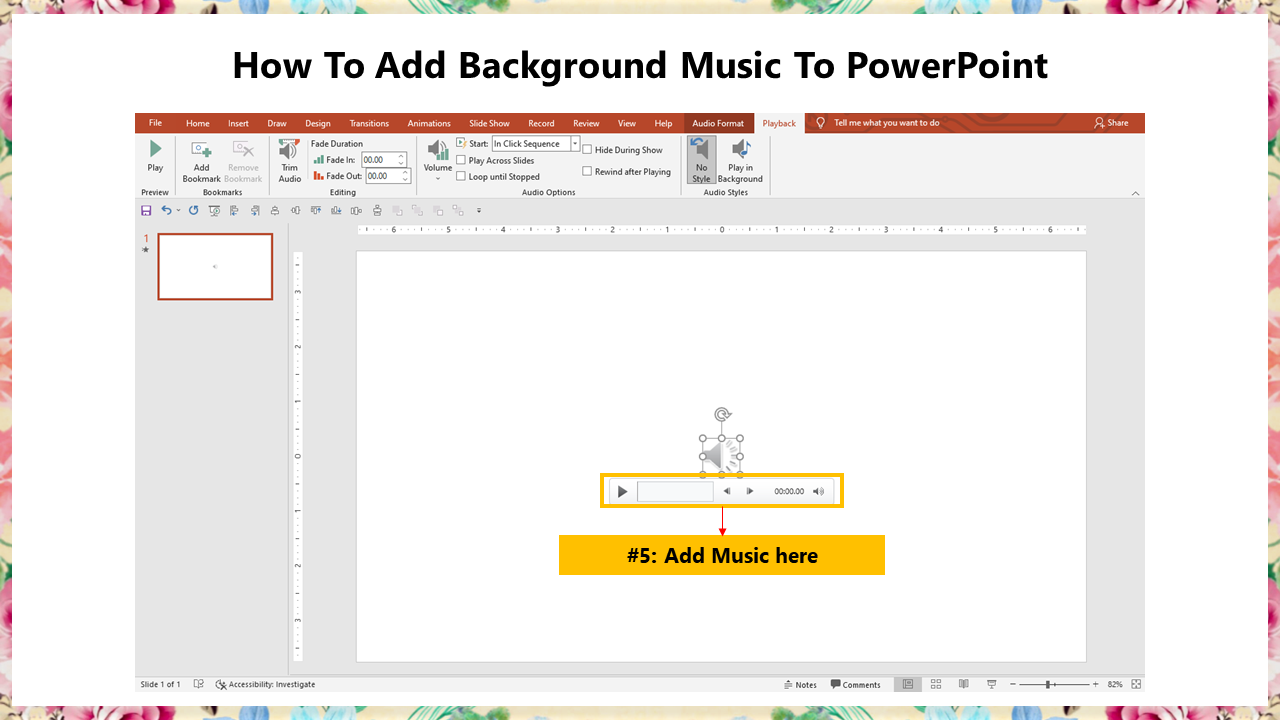Click the mute/volume icon on audio bar
The image size is (1280, 720).
(x=818, y=491)
